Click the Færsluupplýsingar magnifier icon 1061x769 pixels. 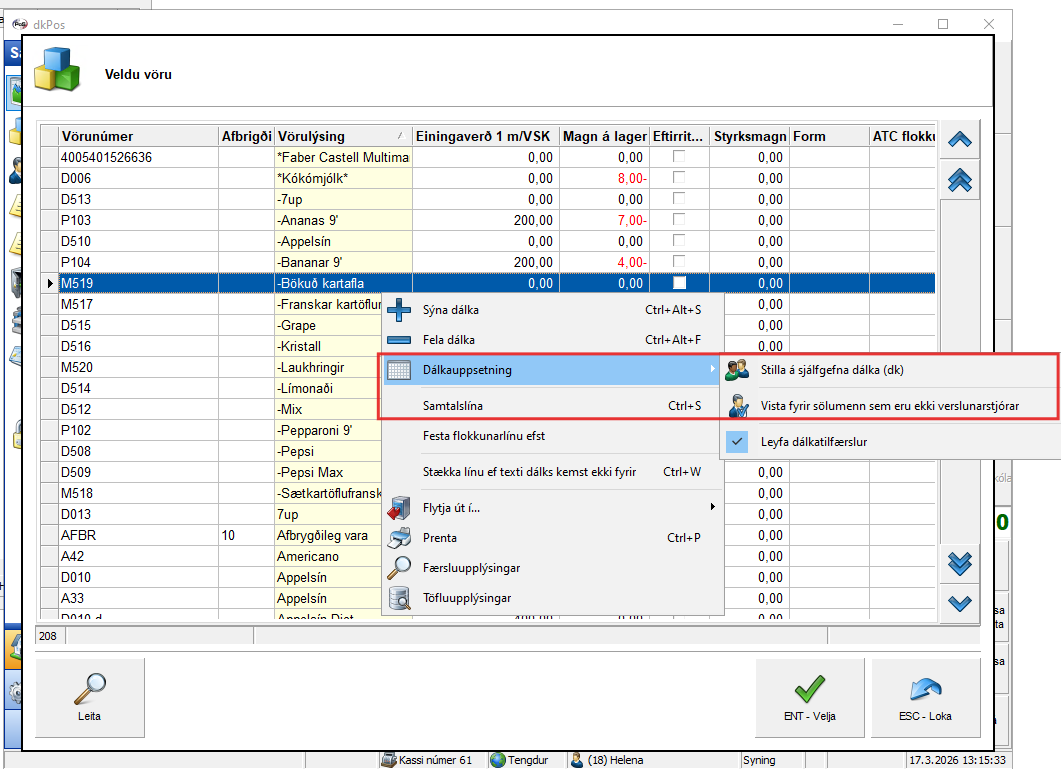pyautogui.click(x=399, y=568)
